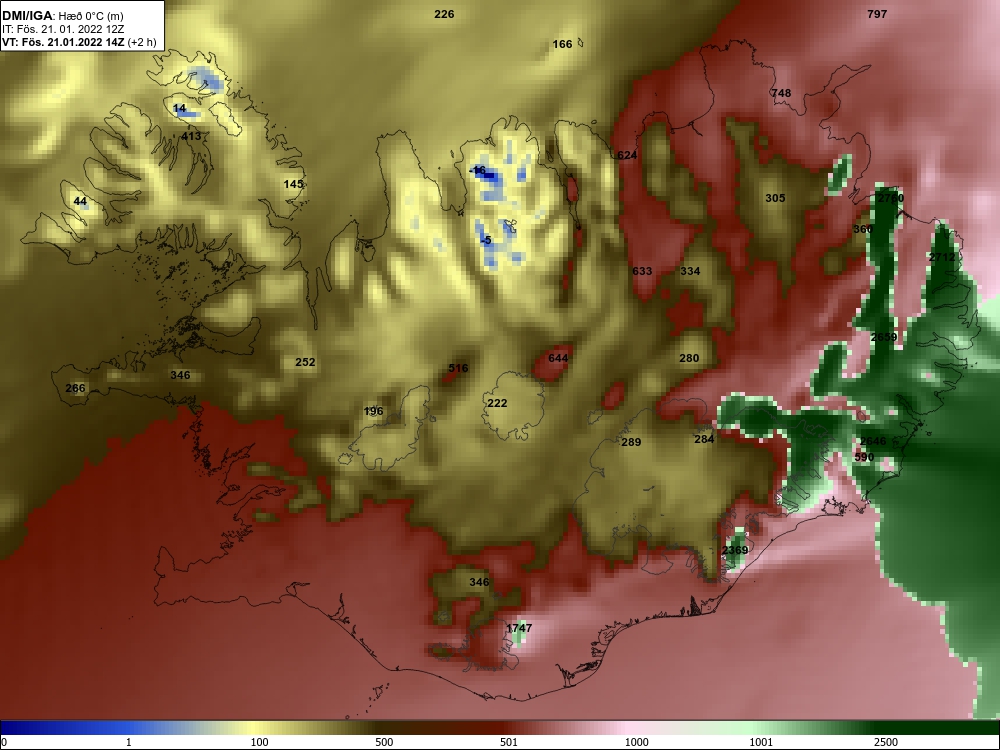The height and width of the screenshot is (750, 1000).
Task: Click the 644 value on the map
Action: [558, 358]
